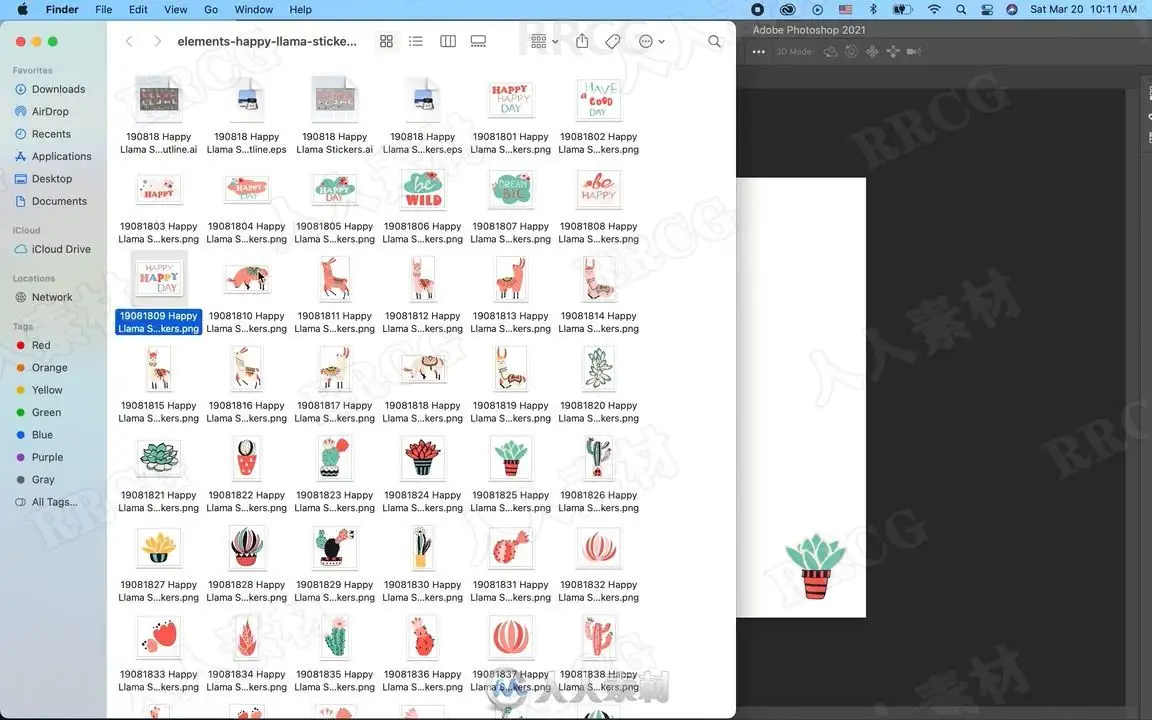Open Applications in Finder sidebar
1152x720 pixels.
pyautogui.click(x=53, y=156)
